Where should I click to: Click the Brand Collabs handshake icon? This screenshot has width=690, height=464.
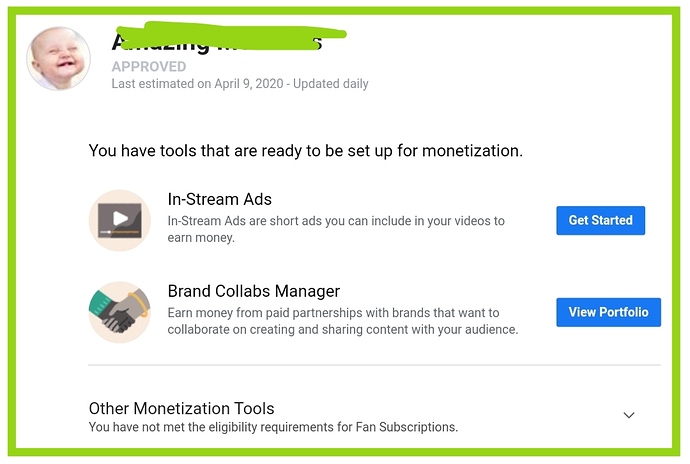pos(120,312)
